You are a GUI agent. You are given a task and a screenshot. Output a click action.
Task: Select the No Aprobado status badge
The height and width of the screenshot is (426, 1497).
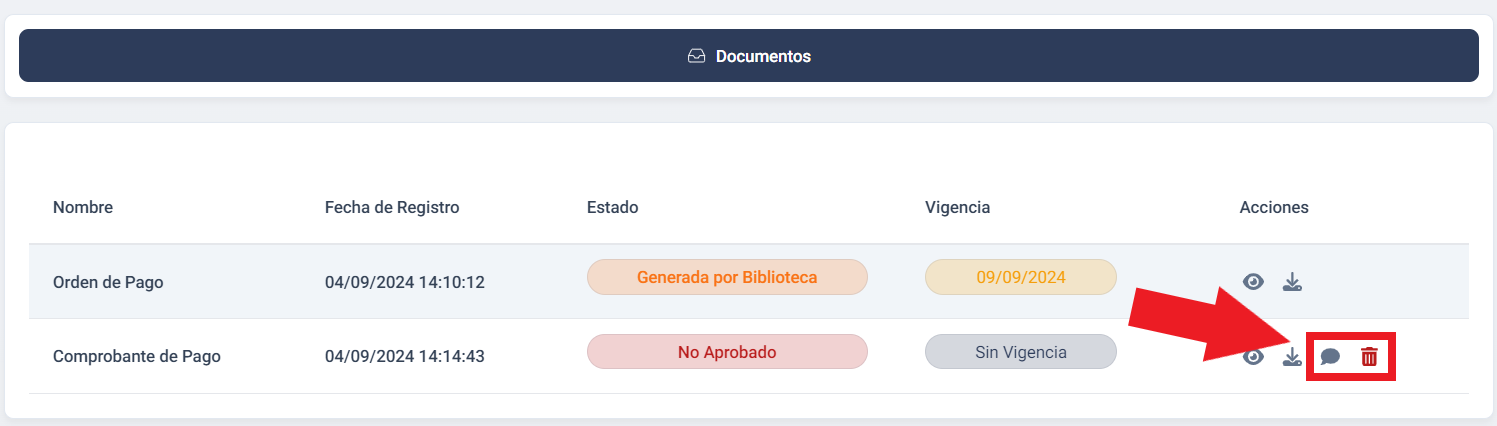[727, 352]
